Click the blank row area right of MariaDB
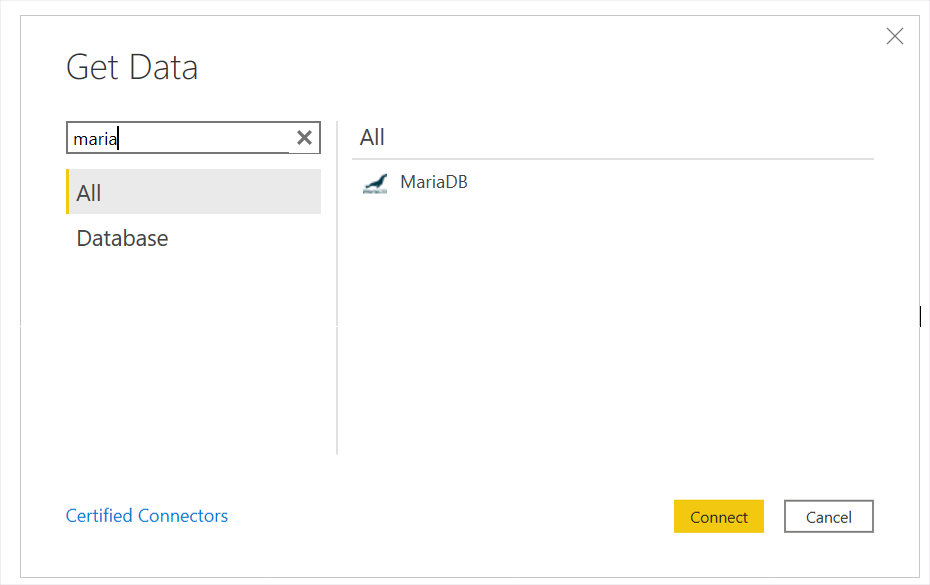 coord(670,183)
